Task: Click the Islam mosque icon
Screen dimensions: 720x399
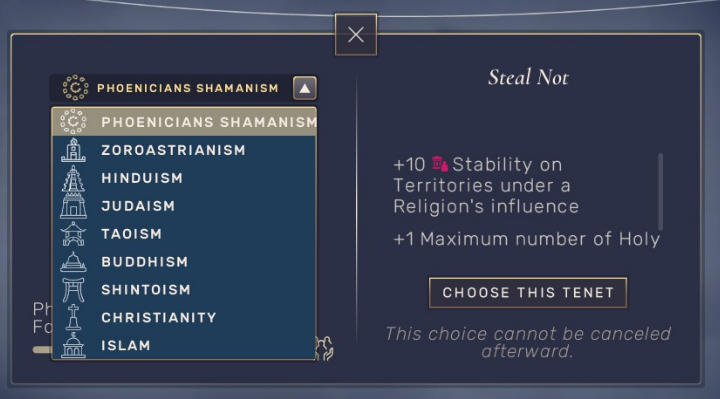Action: [73, 345]
